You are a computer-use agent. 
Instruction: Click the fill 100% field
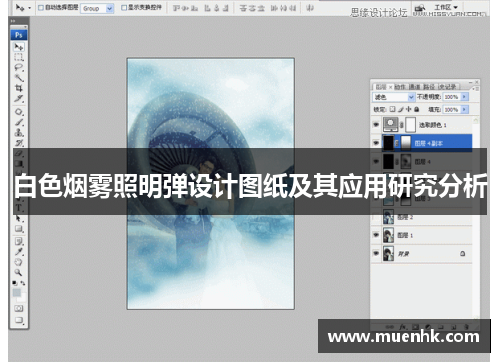click(x=451, y=109)
